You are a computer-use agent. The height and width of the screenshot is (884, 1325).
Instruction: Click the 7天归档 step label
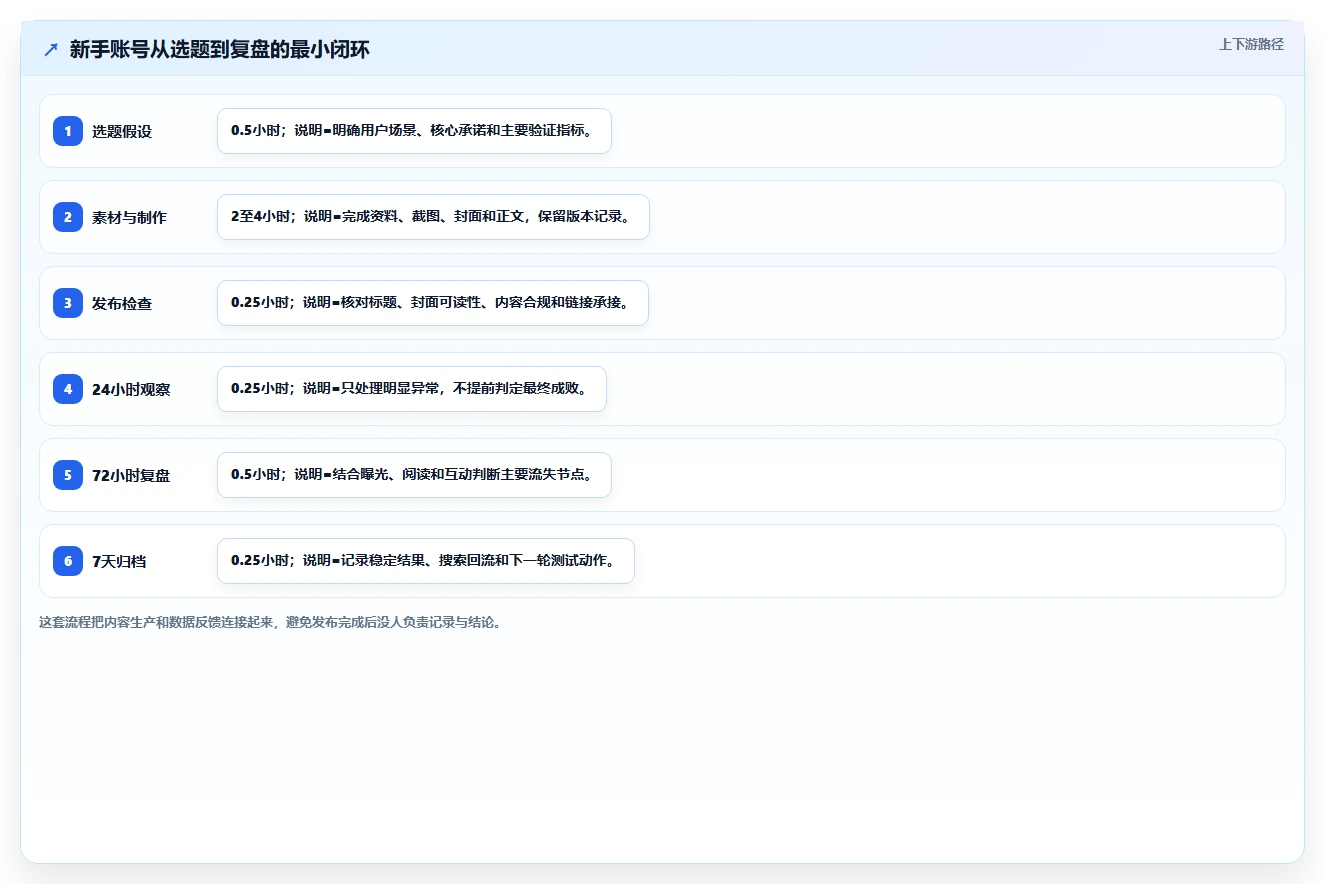[119, 561]
